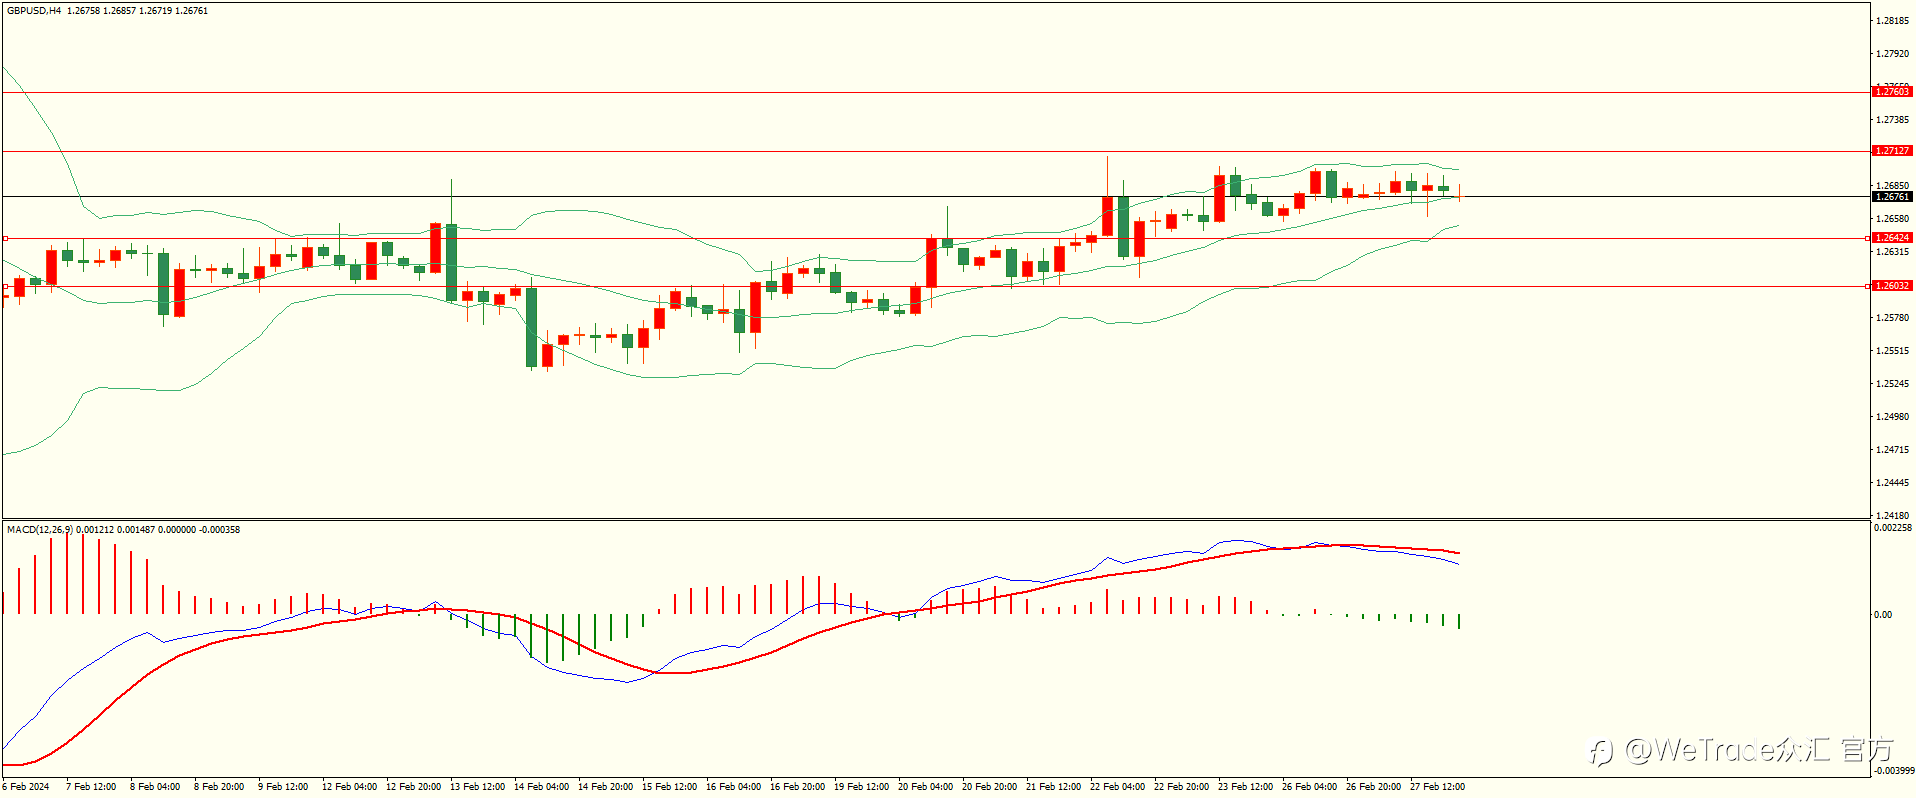Click the 1.24180 price axis label
1916x798 pixels.
tap(1893, 516)
